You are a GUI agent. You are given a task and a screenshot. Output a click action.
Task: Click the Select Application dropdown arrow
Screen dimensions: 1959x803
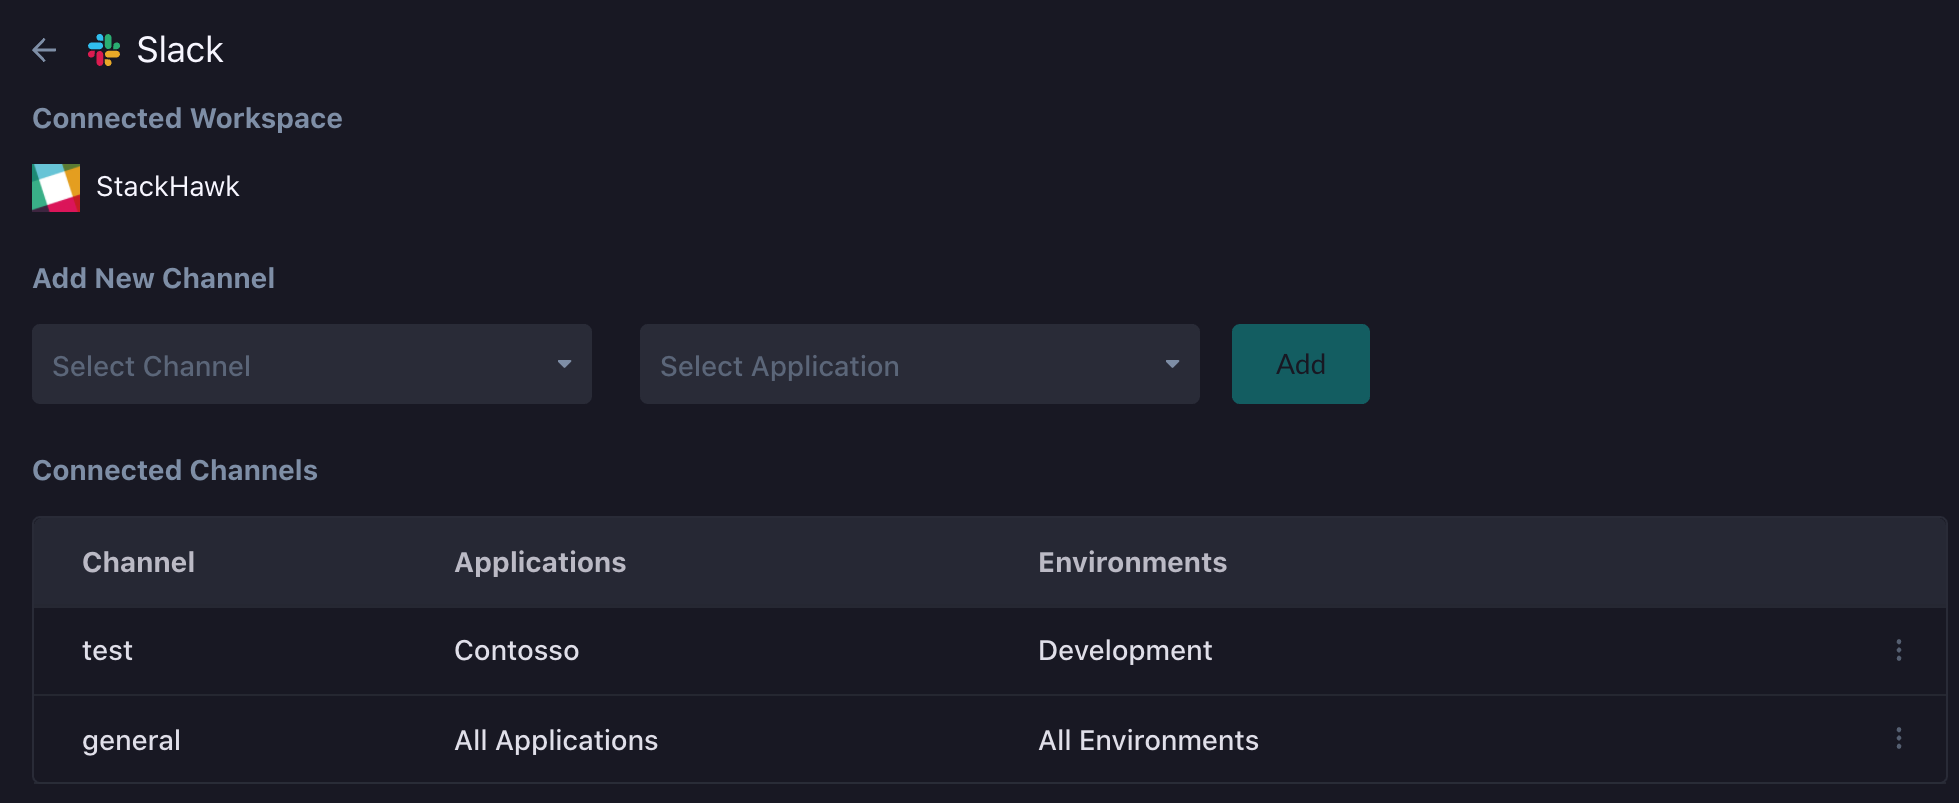(x=1172, y=364)
